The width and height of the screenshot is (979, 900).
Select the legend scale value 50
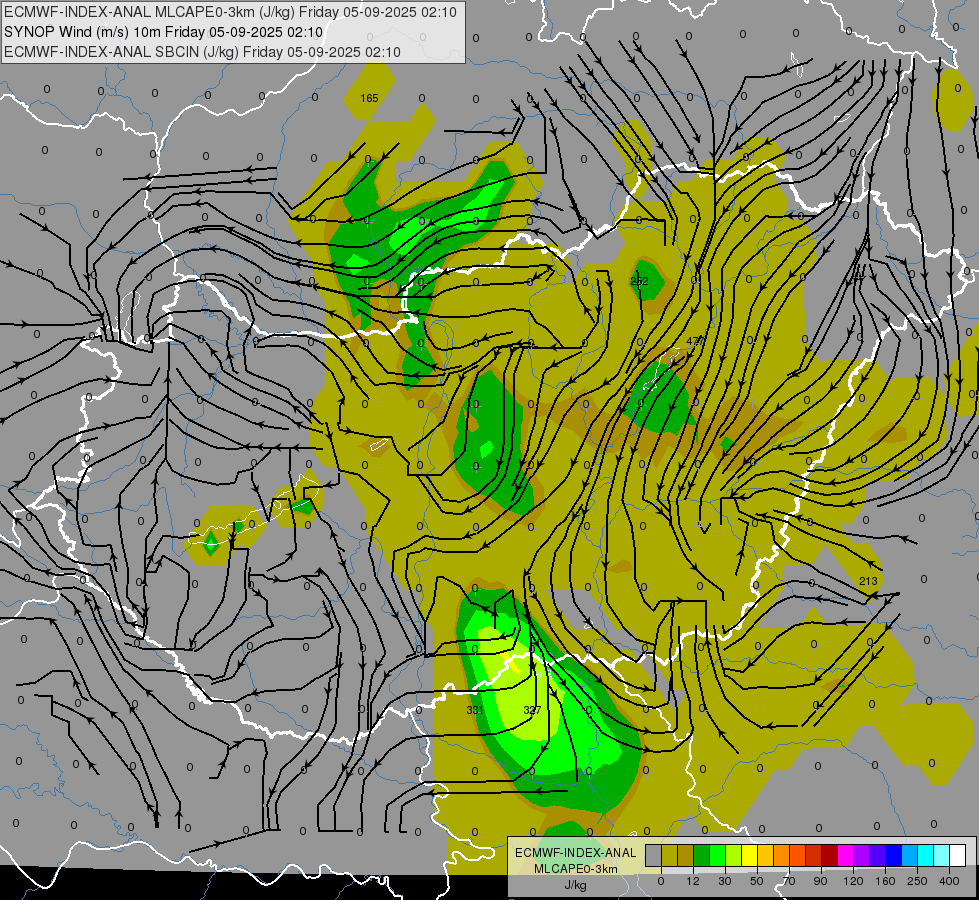coord(757,881)
